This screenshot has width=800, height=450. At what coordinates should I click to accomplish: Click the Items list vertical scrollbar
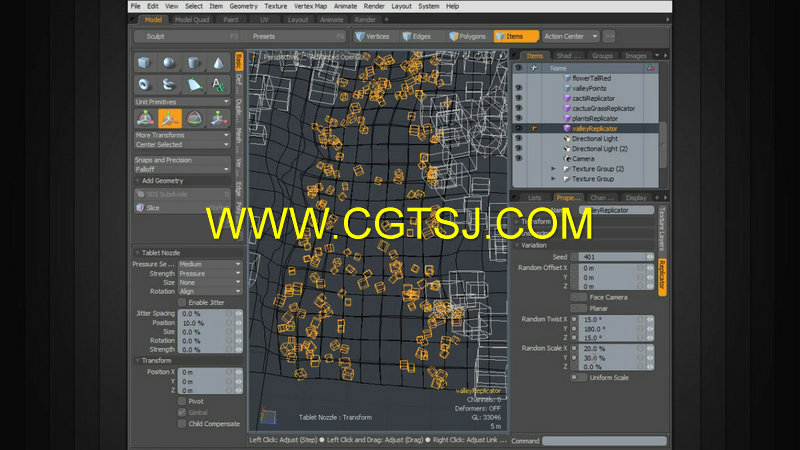click(663, 145)
